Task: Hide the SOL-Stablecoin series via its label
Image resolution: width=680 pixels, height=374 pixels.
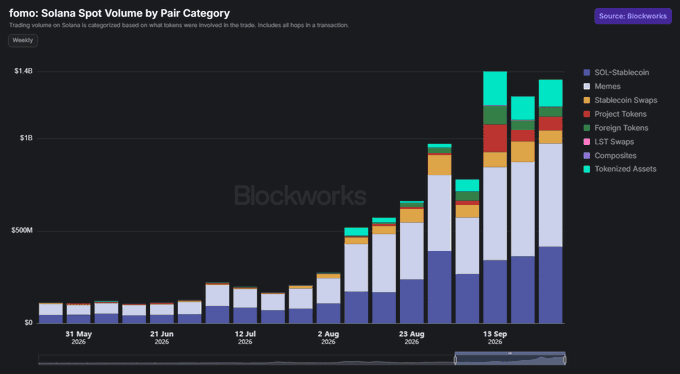Action: click(621, 72)
